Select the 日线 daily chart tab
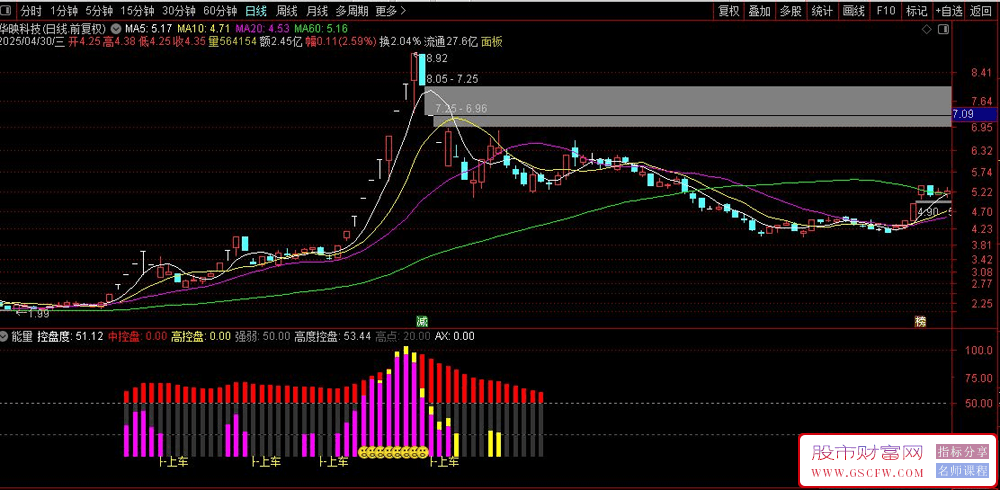 tap(256, 10)
